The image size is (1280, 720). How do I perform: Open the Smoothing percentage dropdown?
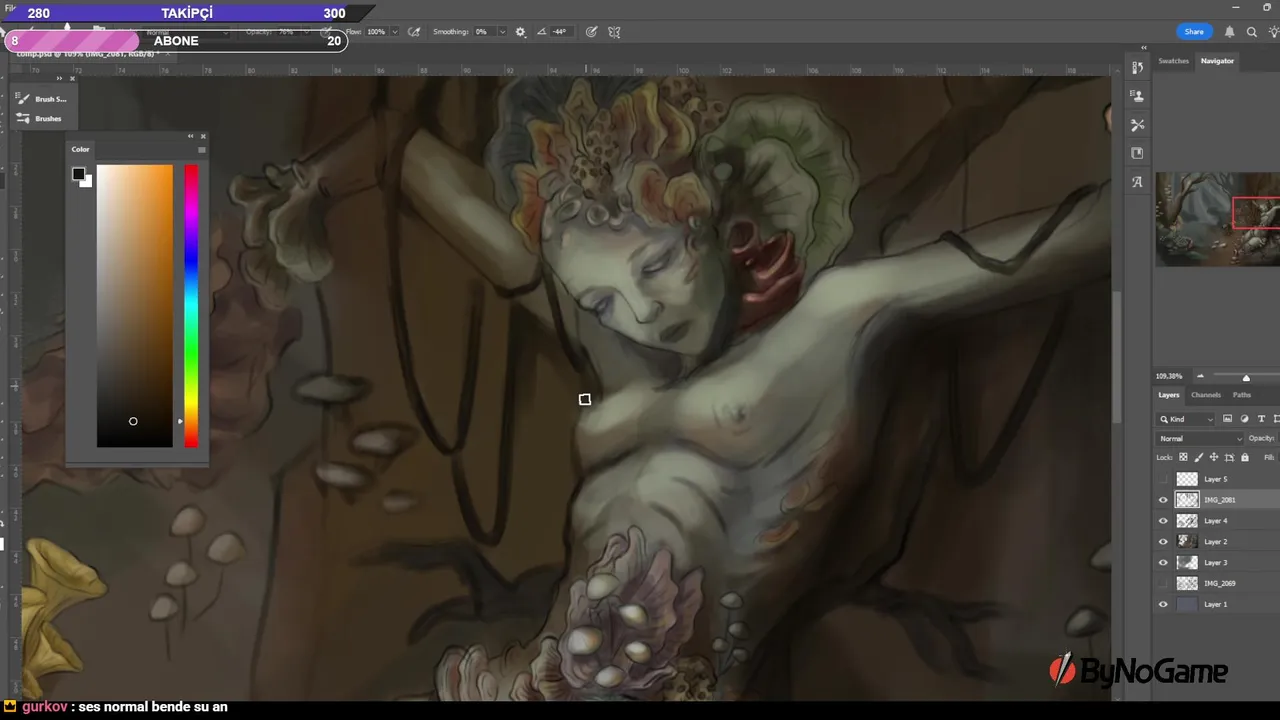[x=502, y=32]
